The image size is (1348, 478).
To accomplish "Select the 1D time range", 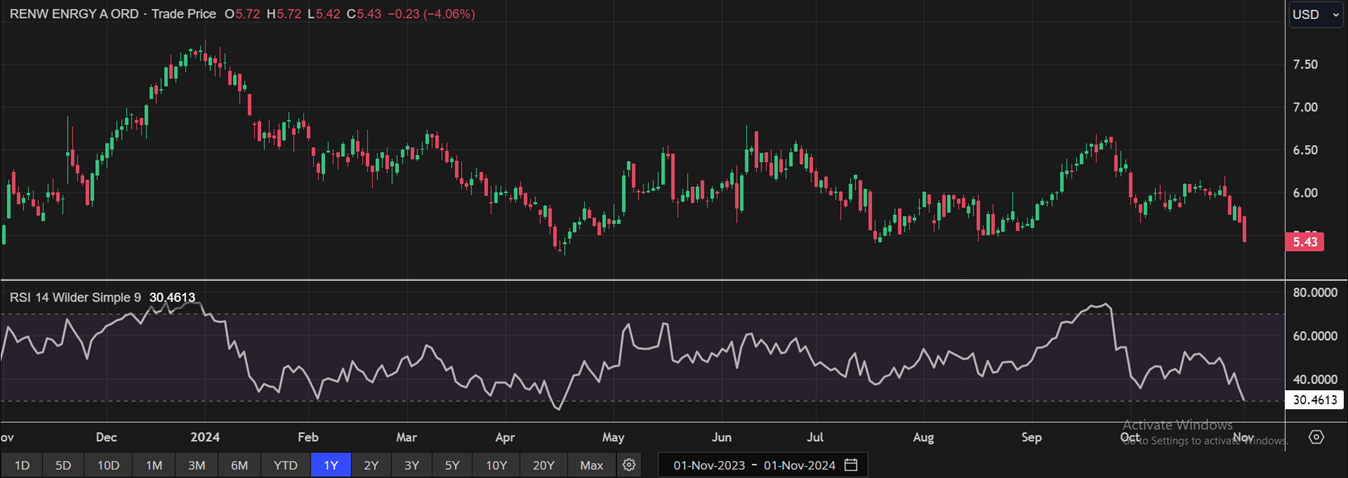I will pyautogui.click(x=22, y=465).
